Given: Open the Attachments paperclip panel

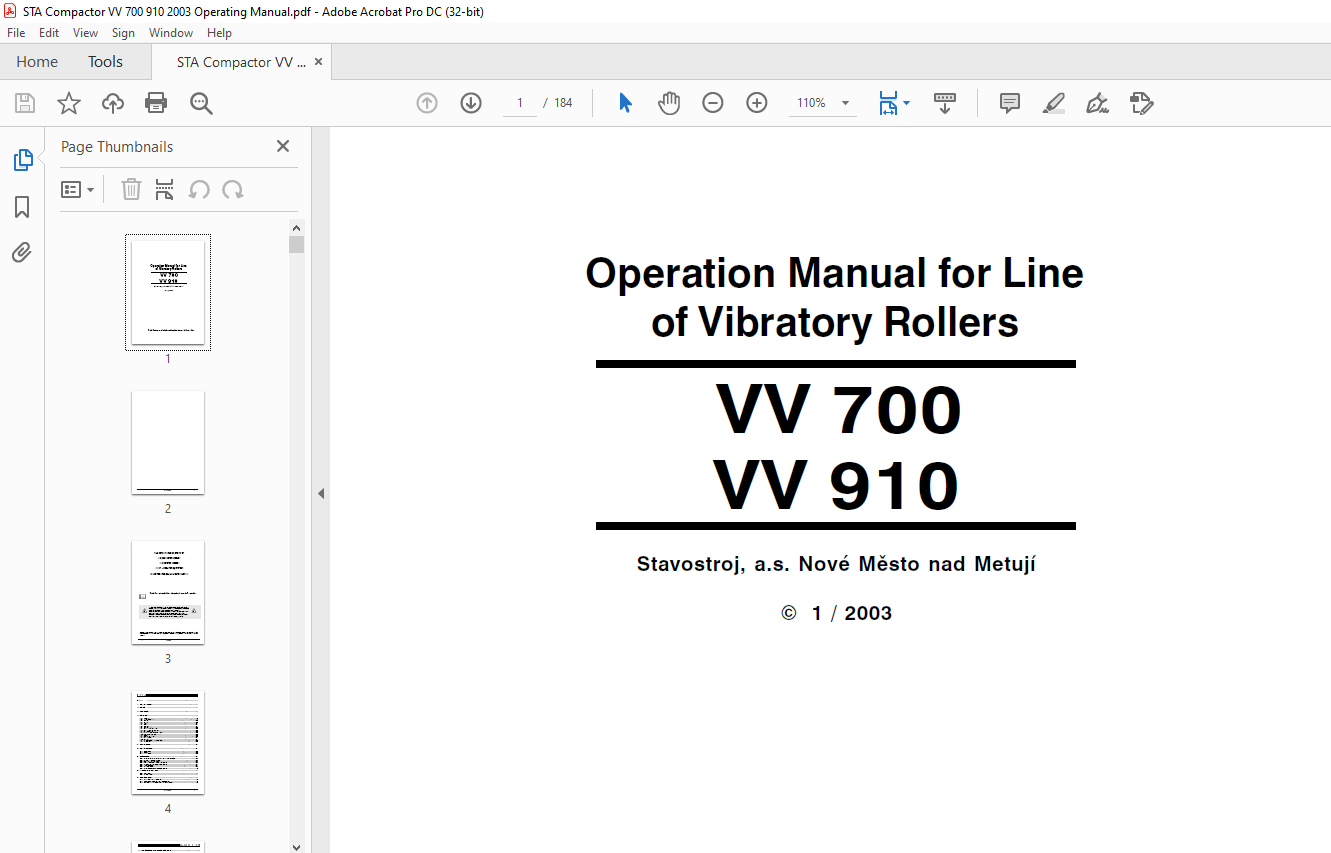Looking at the screenshot, I should [x=22, y=252].
